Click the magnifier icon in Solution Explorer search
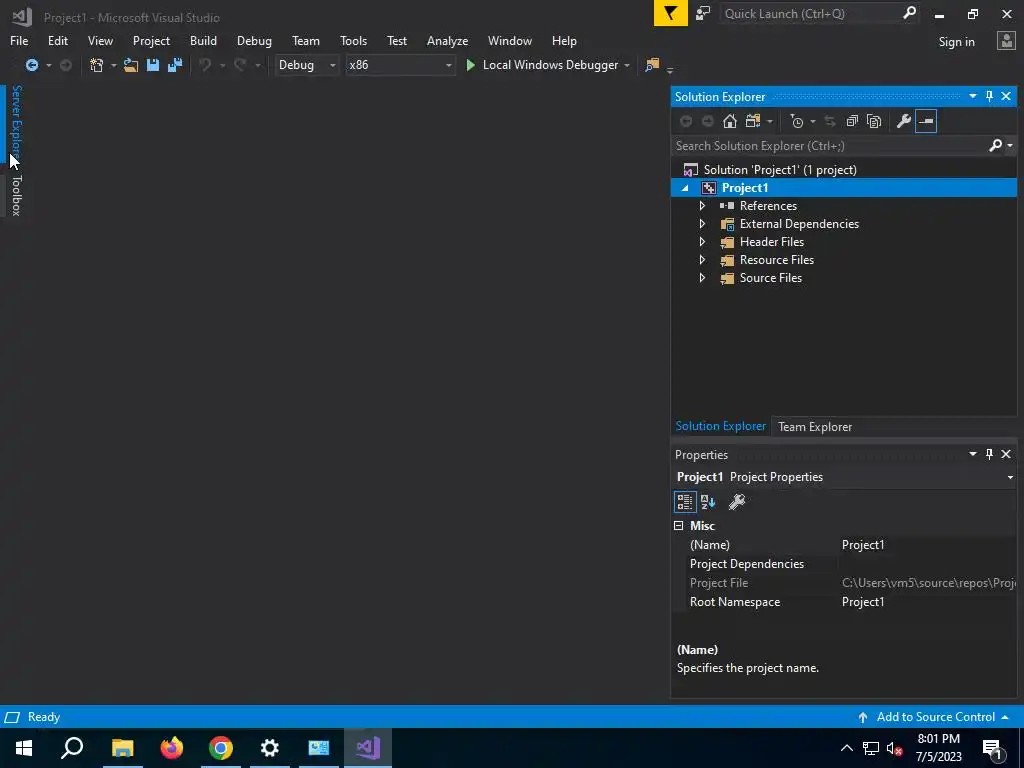Screen dimensions: 1024x768 point(995,146)
